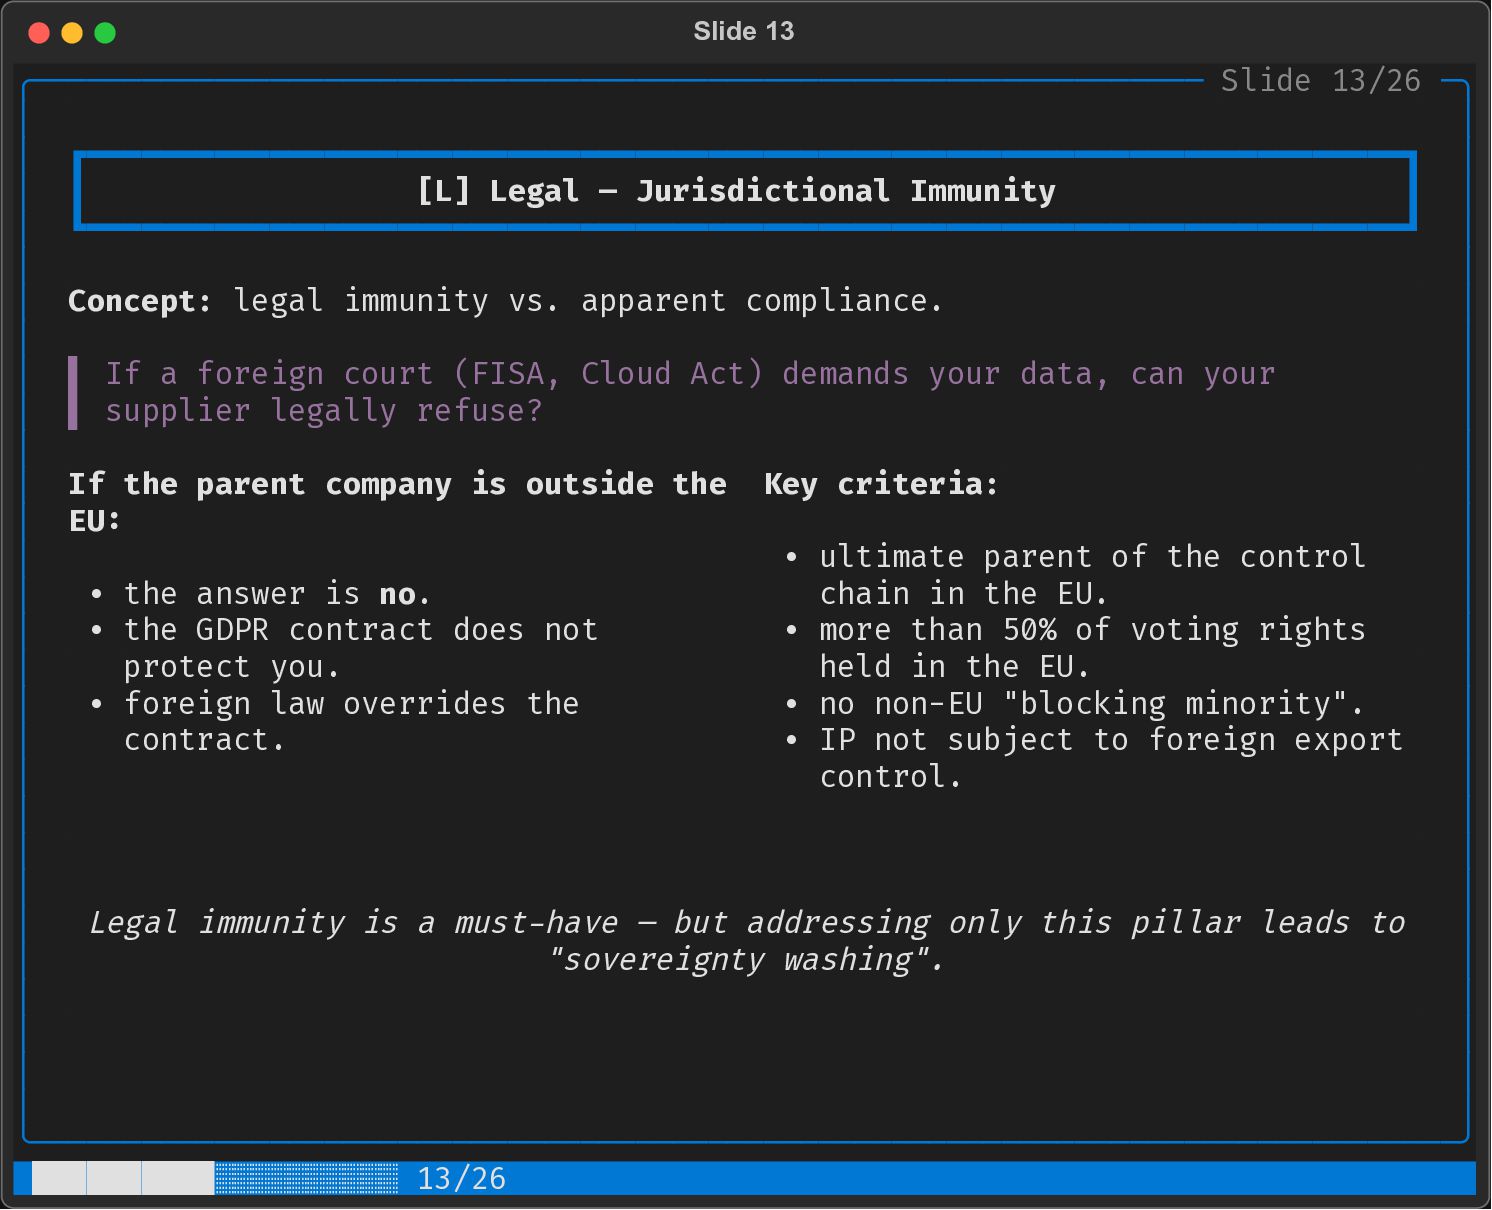Click the red close window button
Image resolution: width=1492 pixels, height=1210 pixels.
(x=39, y=33)
